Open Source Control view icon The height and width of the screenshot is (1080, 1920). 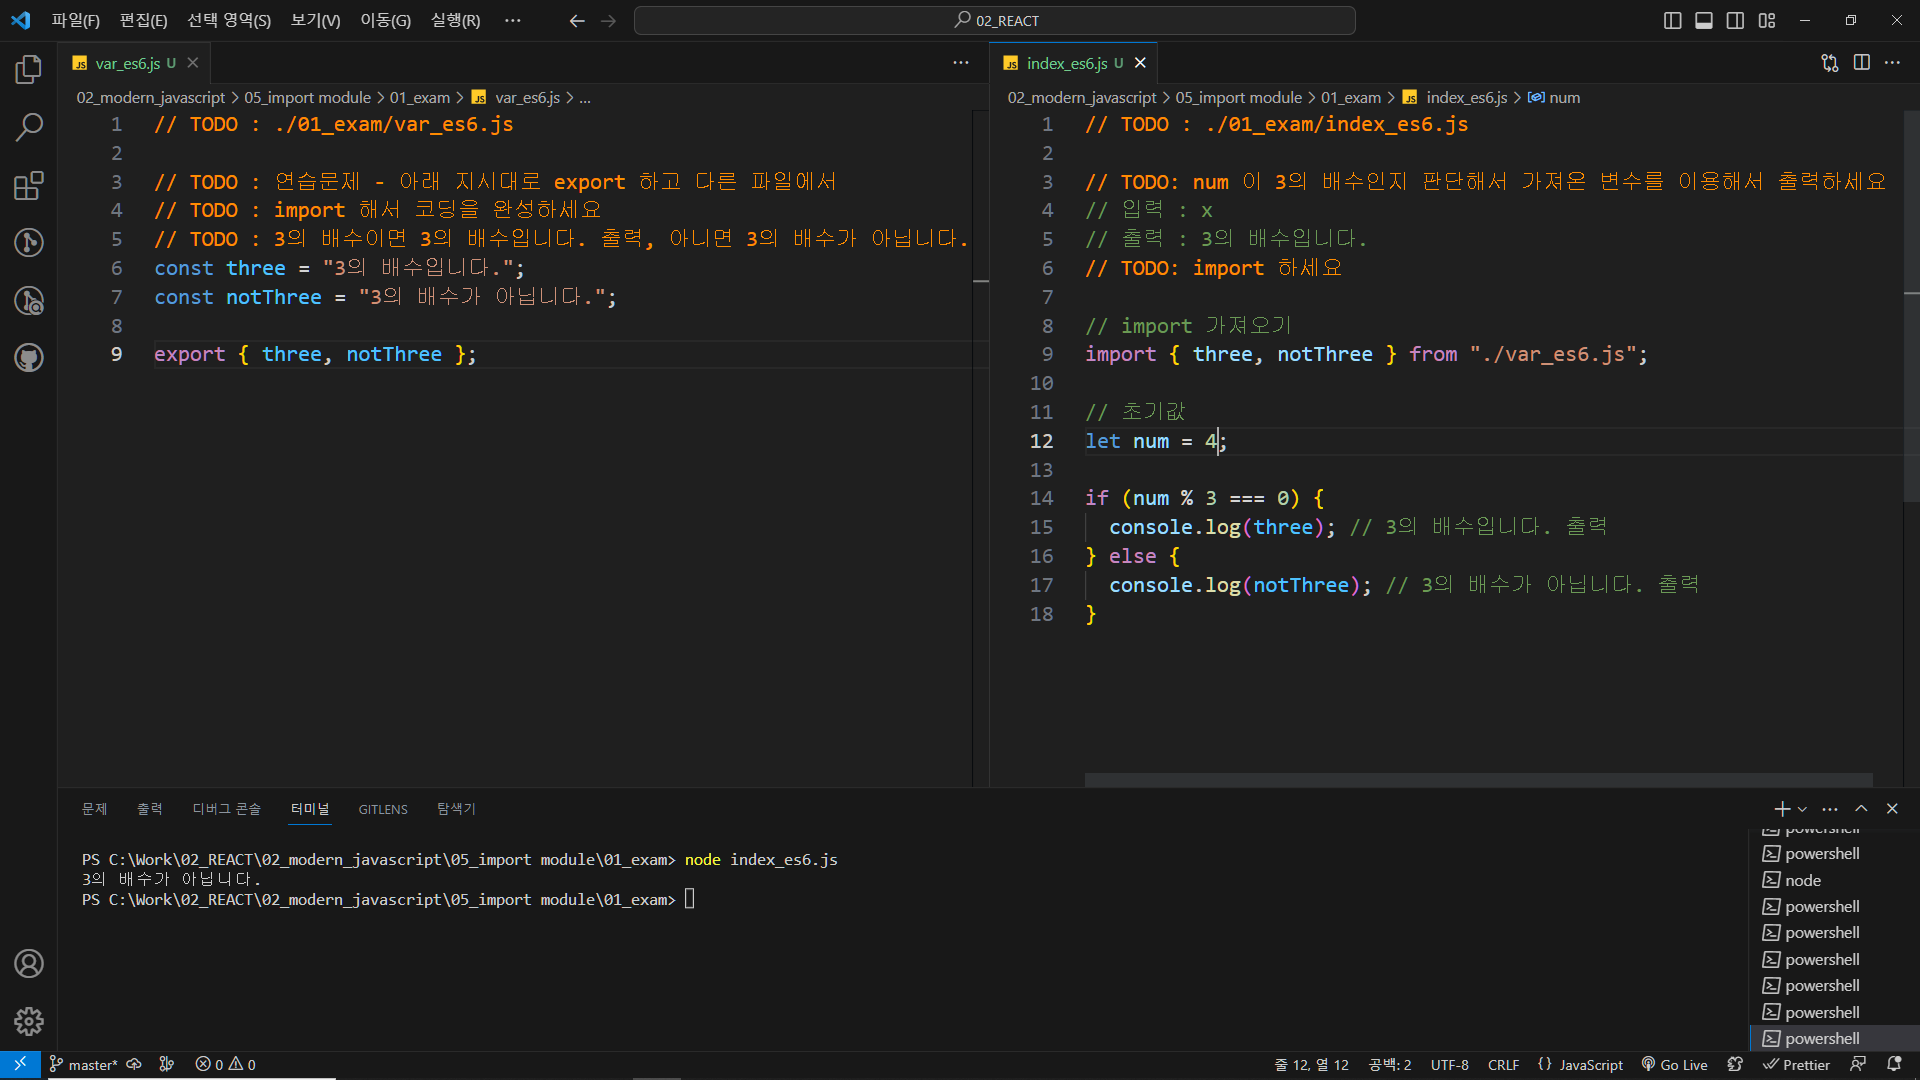[x=29, y=243]
